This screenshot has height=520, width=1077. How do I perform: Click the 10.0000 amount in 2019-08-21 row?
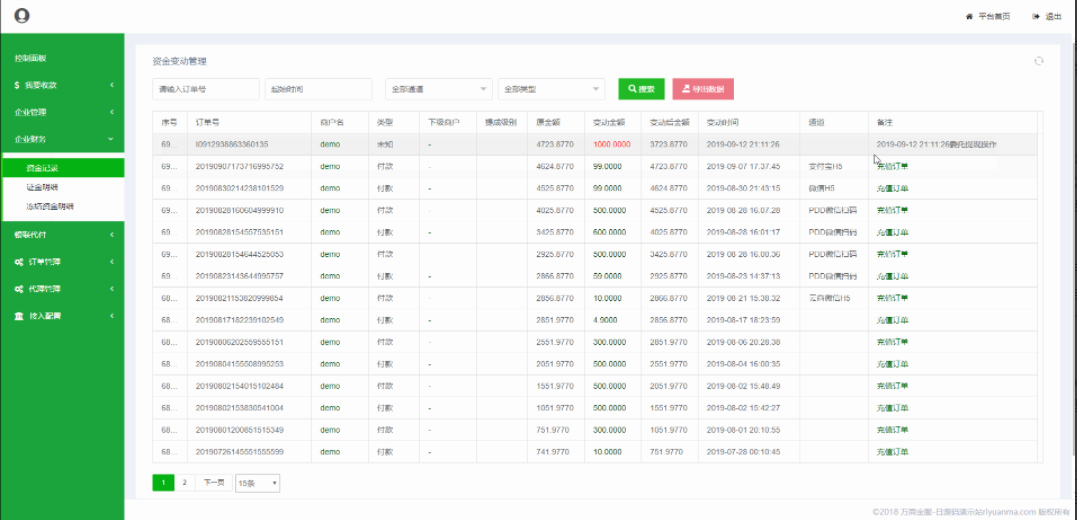607,298
